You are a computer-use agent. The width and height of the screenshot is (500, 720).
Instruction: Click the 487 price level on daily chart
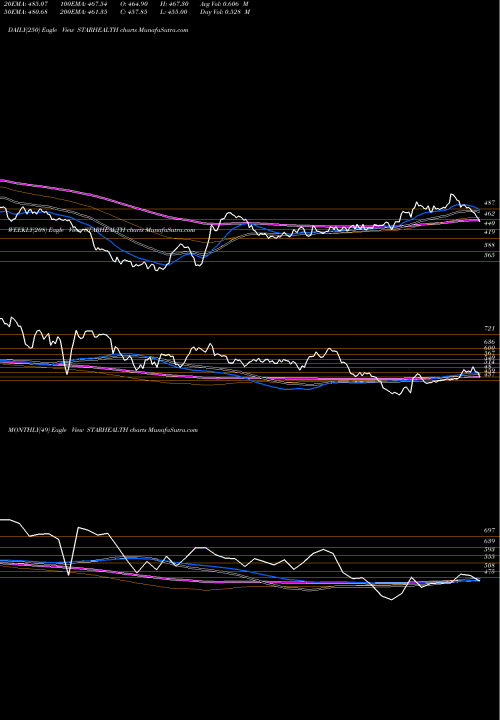pyautogui.click(x=489, y=202)
